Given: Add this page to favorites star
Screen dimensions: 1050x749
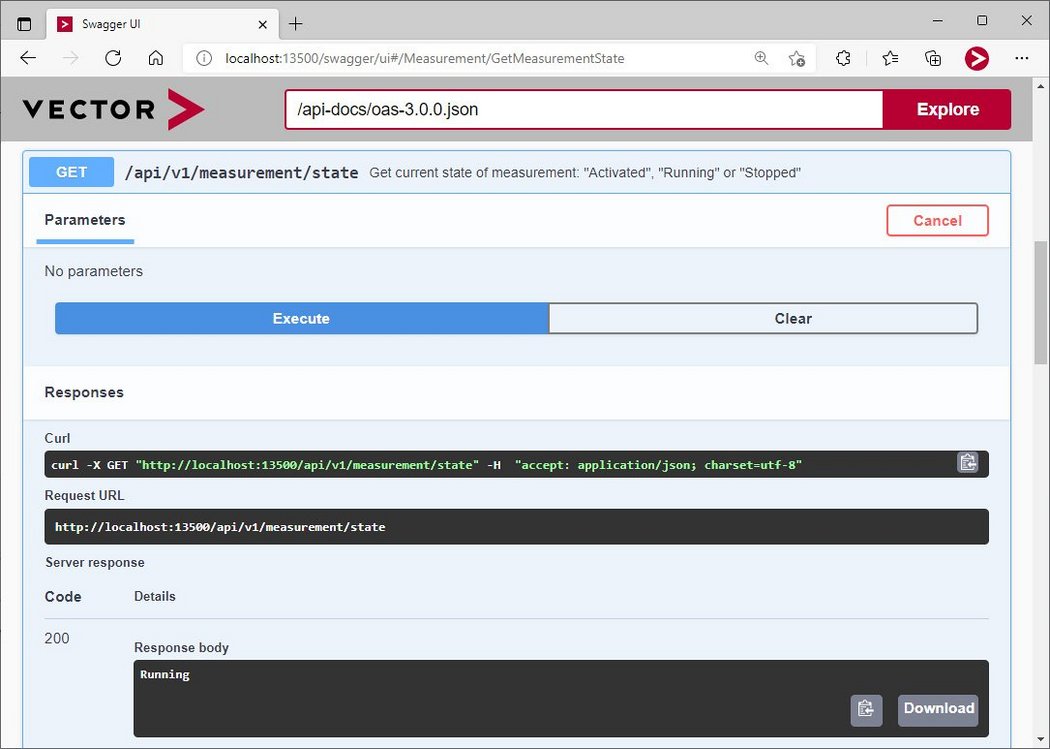Looking at the screenshot, I should [796, 58].
